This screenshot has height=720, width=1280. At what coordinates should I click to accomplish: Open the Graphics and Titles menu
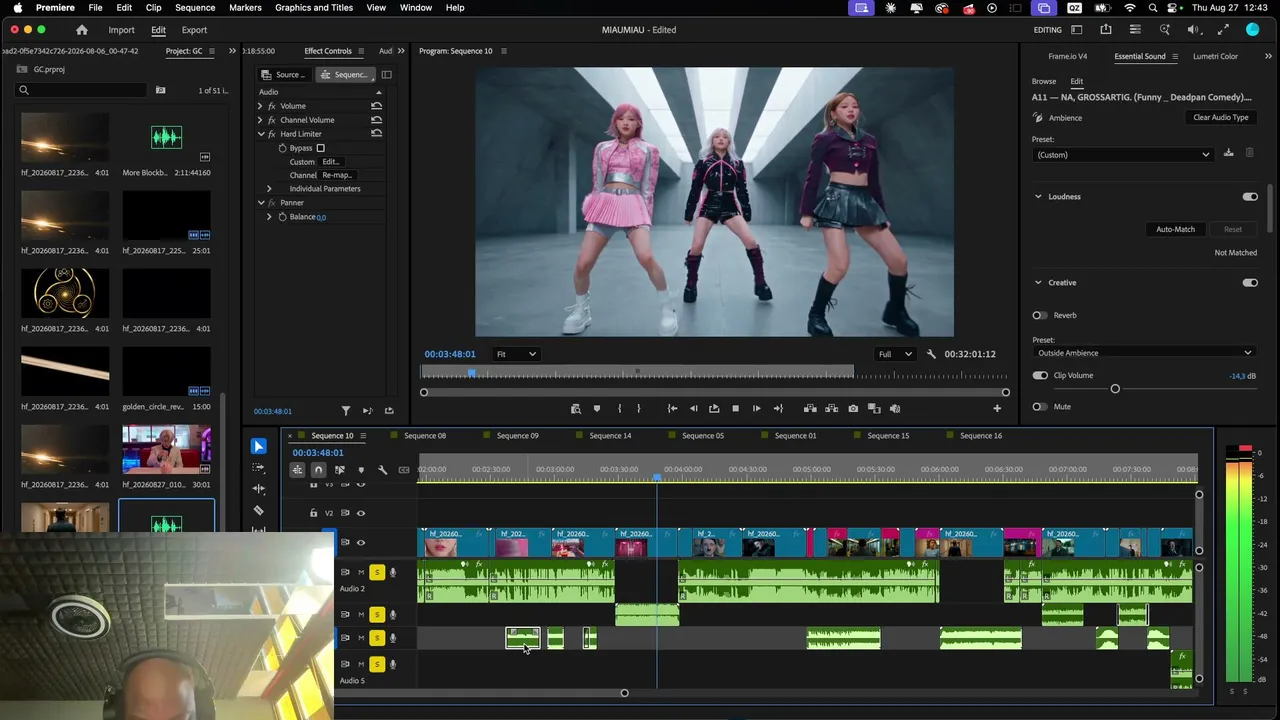(314, 8)
